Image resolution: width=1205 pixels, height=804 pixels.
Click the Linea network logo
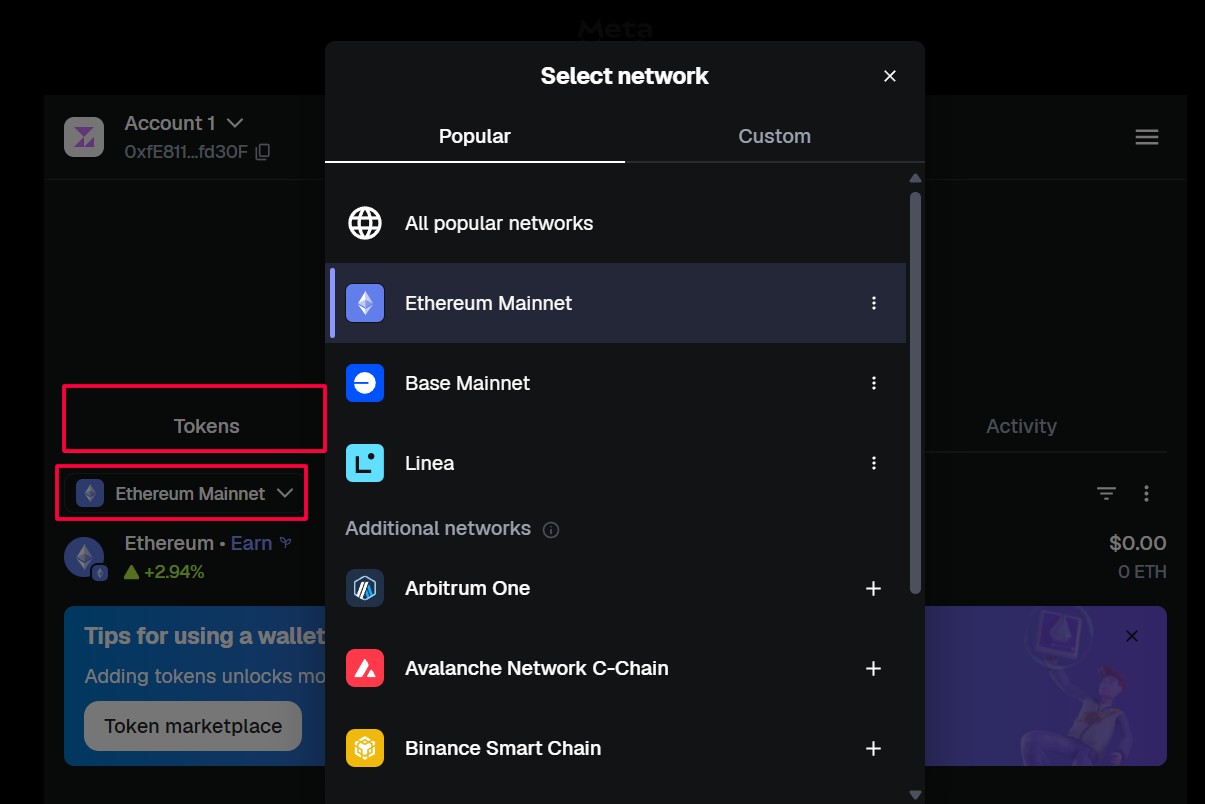pos(365,463)
